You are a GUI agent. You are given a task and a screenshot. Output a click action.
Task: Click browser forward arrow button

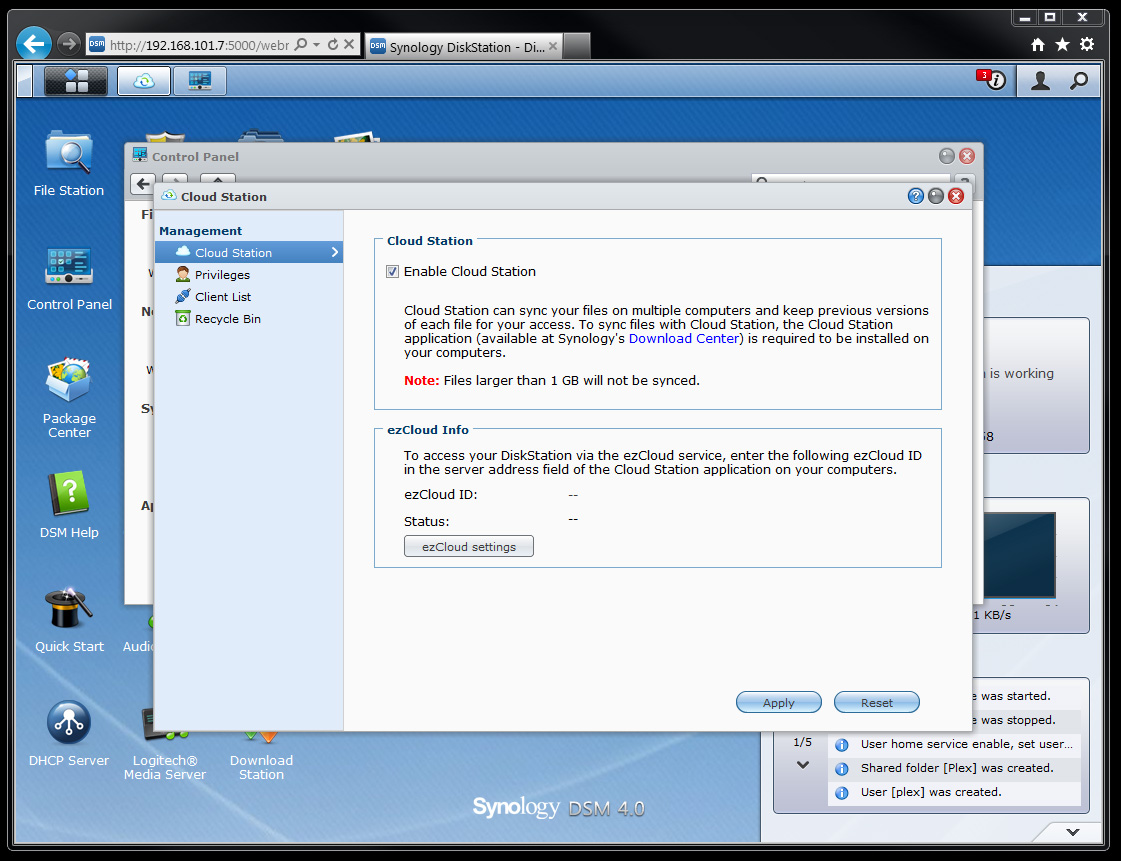pyautogui.click(x=69, y=44)
